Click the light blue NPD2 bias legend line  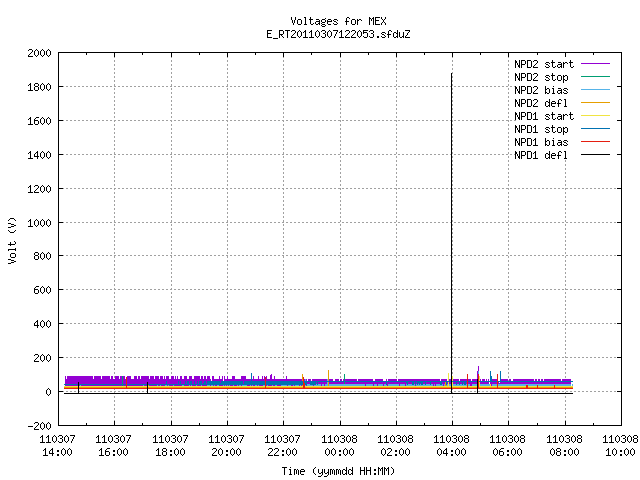click(595, 89)
